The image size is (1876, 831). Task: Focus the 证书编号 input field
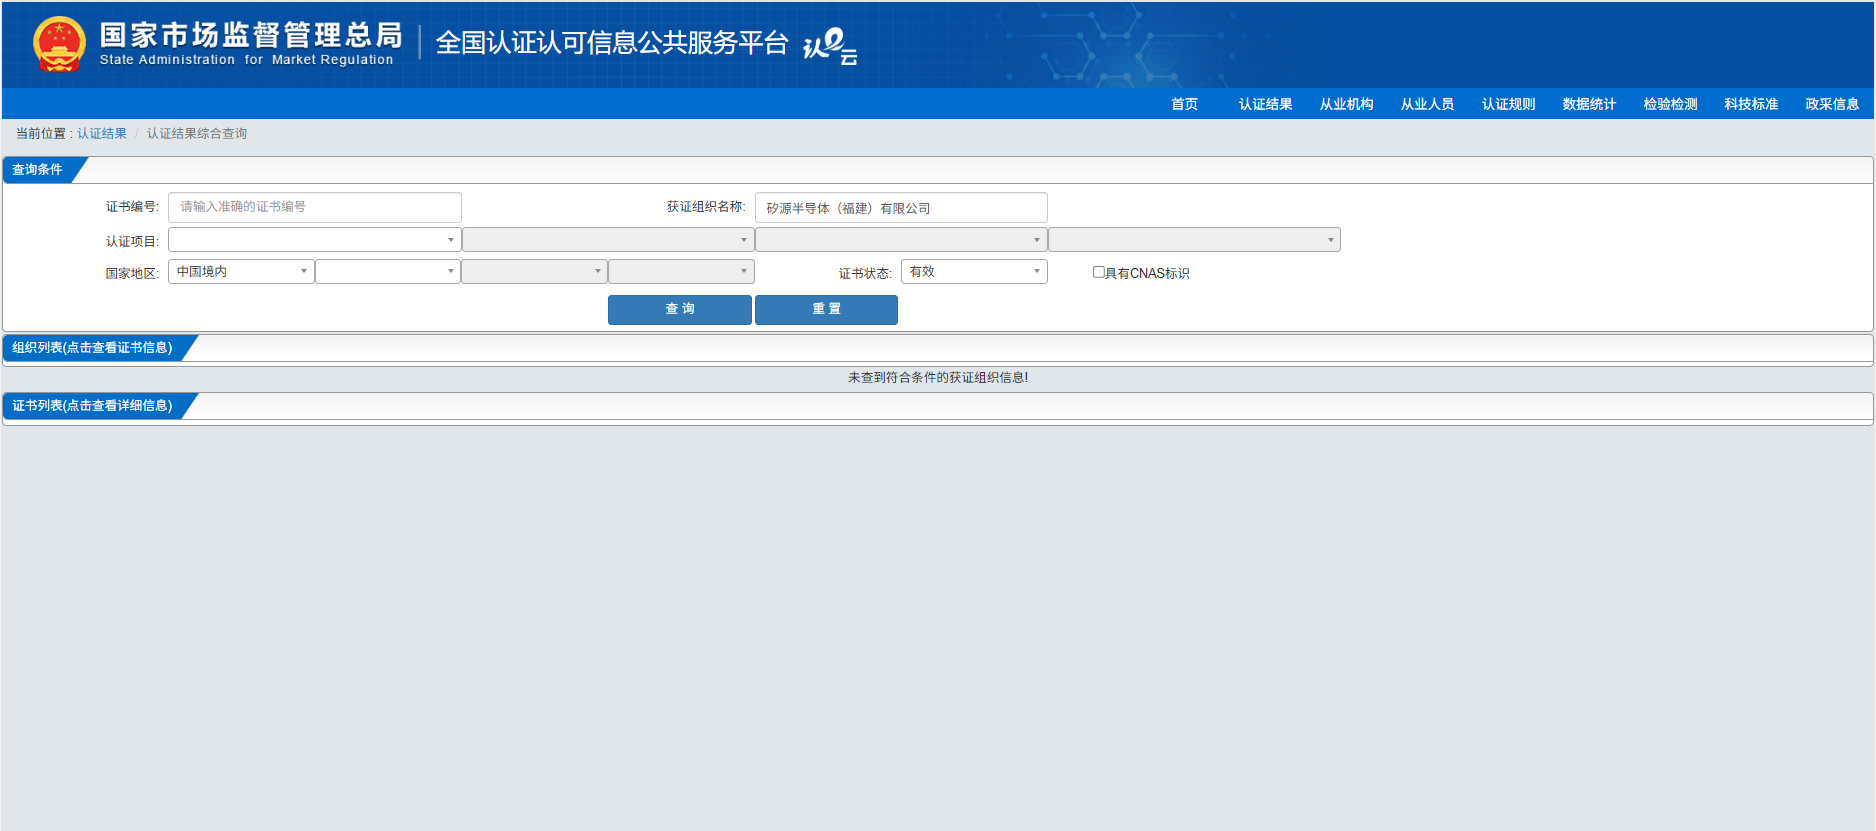click(314, 207)
